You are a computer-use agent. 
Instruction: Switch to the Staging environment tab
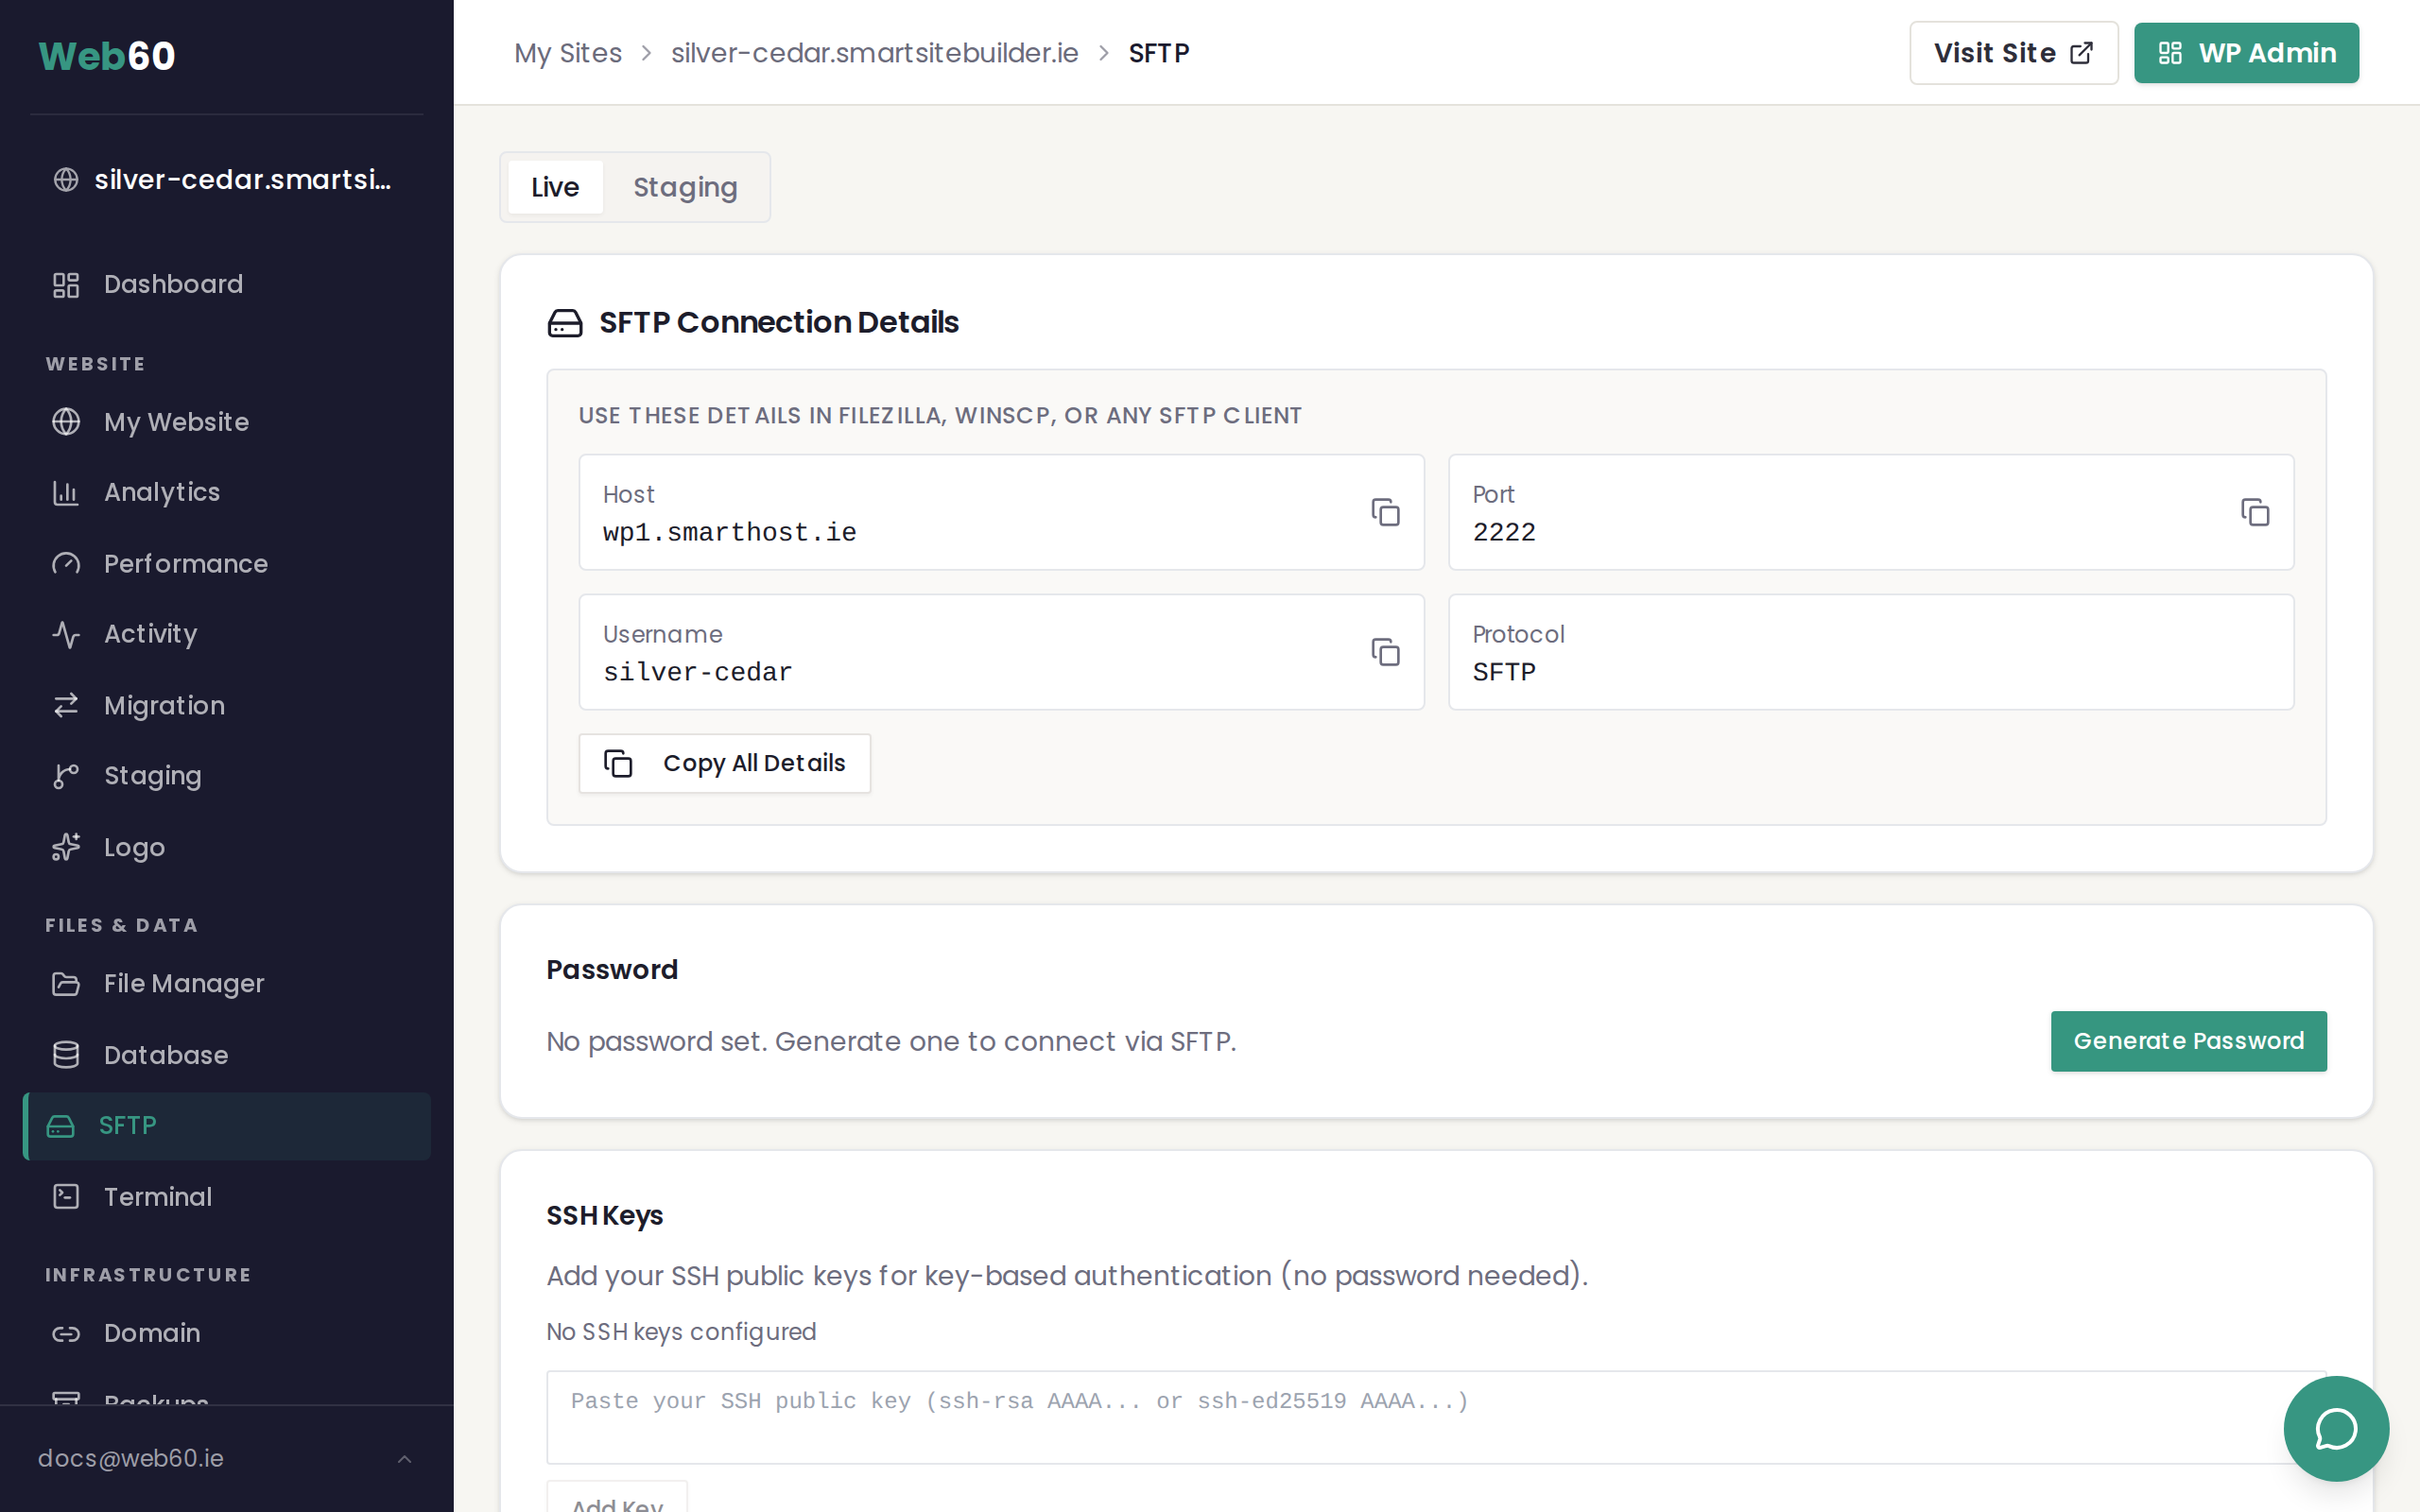tap(685, 188)
